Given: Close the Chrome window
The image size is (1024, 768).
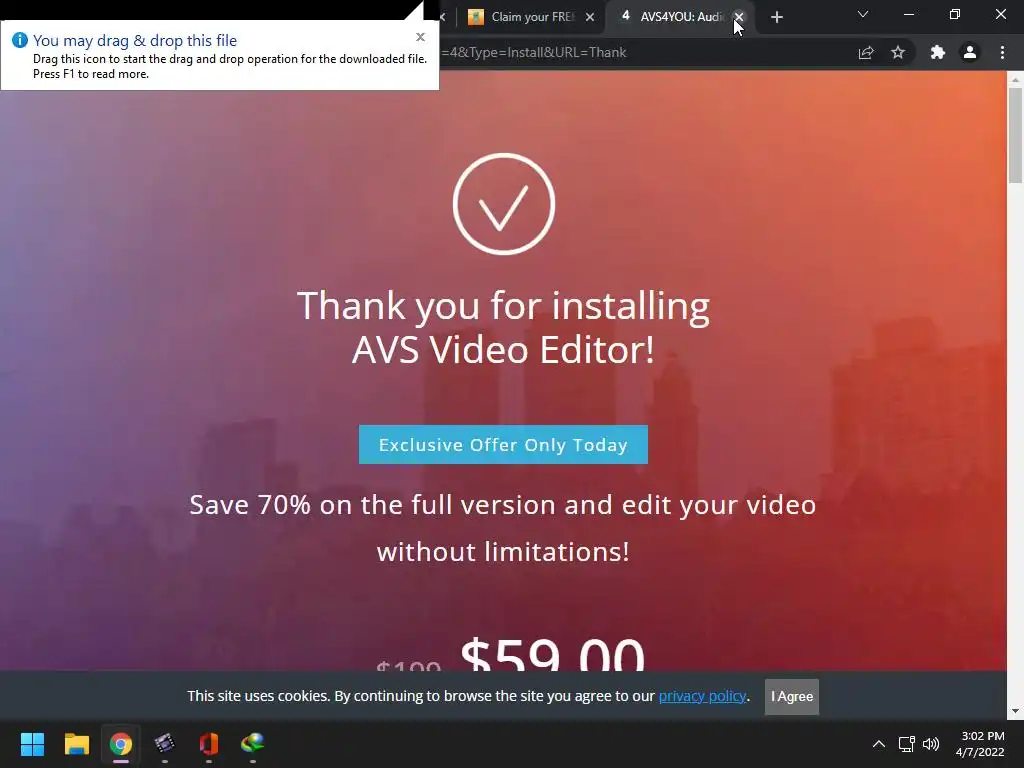Looking at the screenshot, I should click(1000, 14).
